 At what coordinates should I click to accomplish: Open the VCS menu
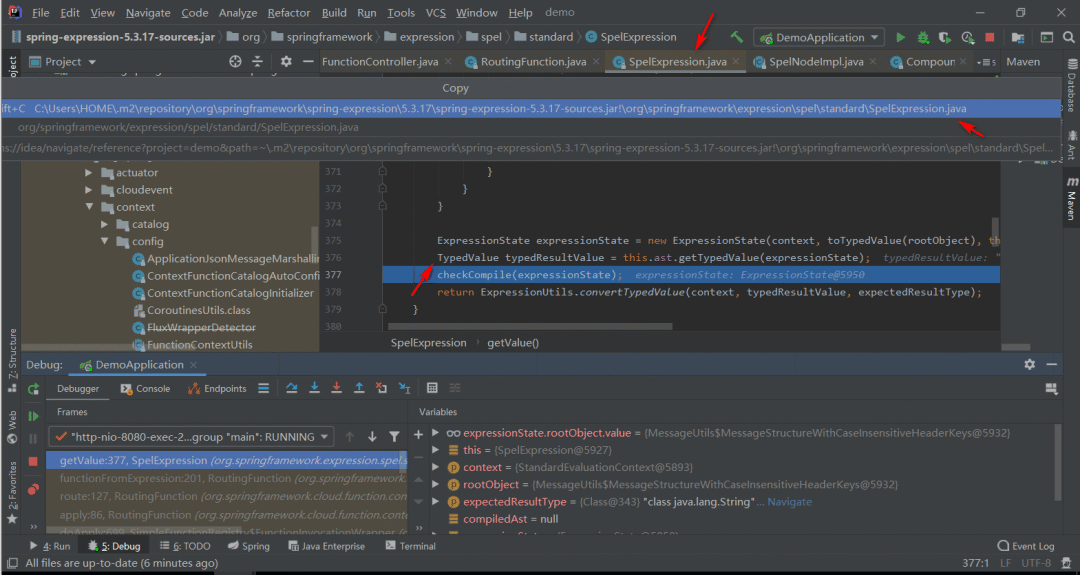(x=435, y=12)
